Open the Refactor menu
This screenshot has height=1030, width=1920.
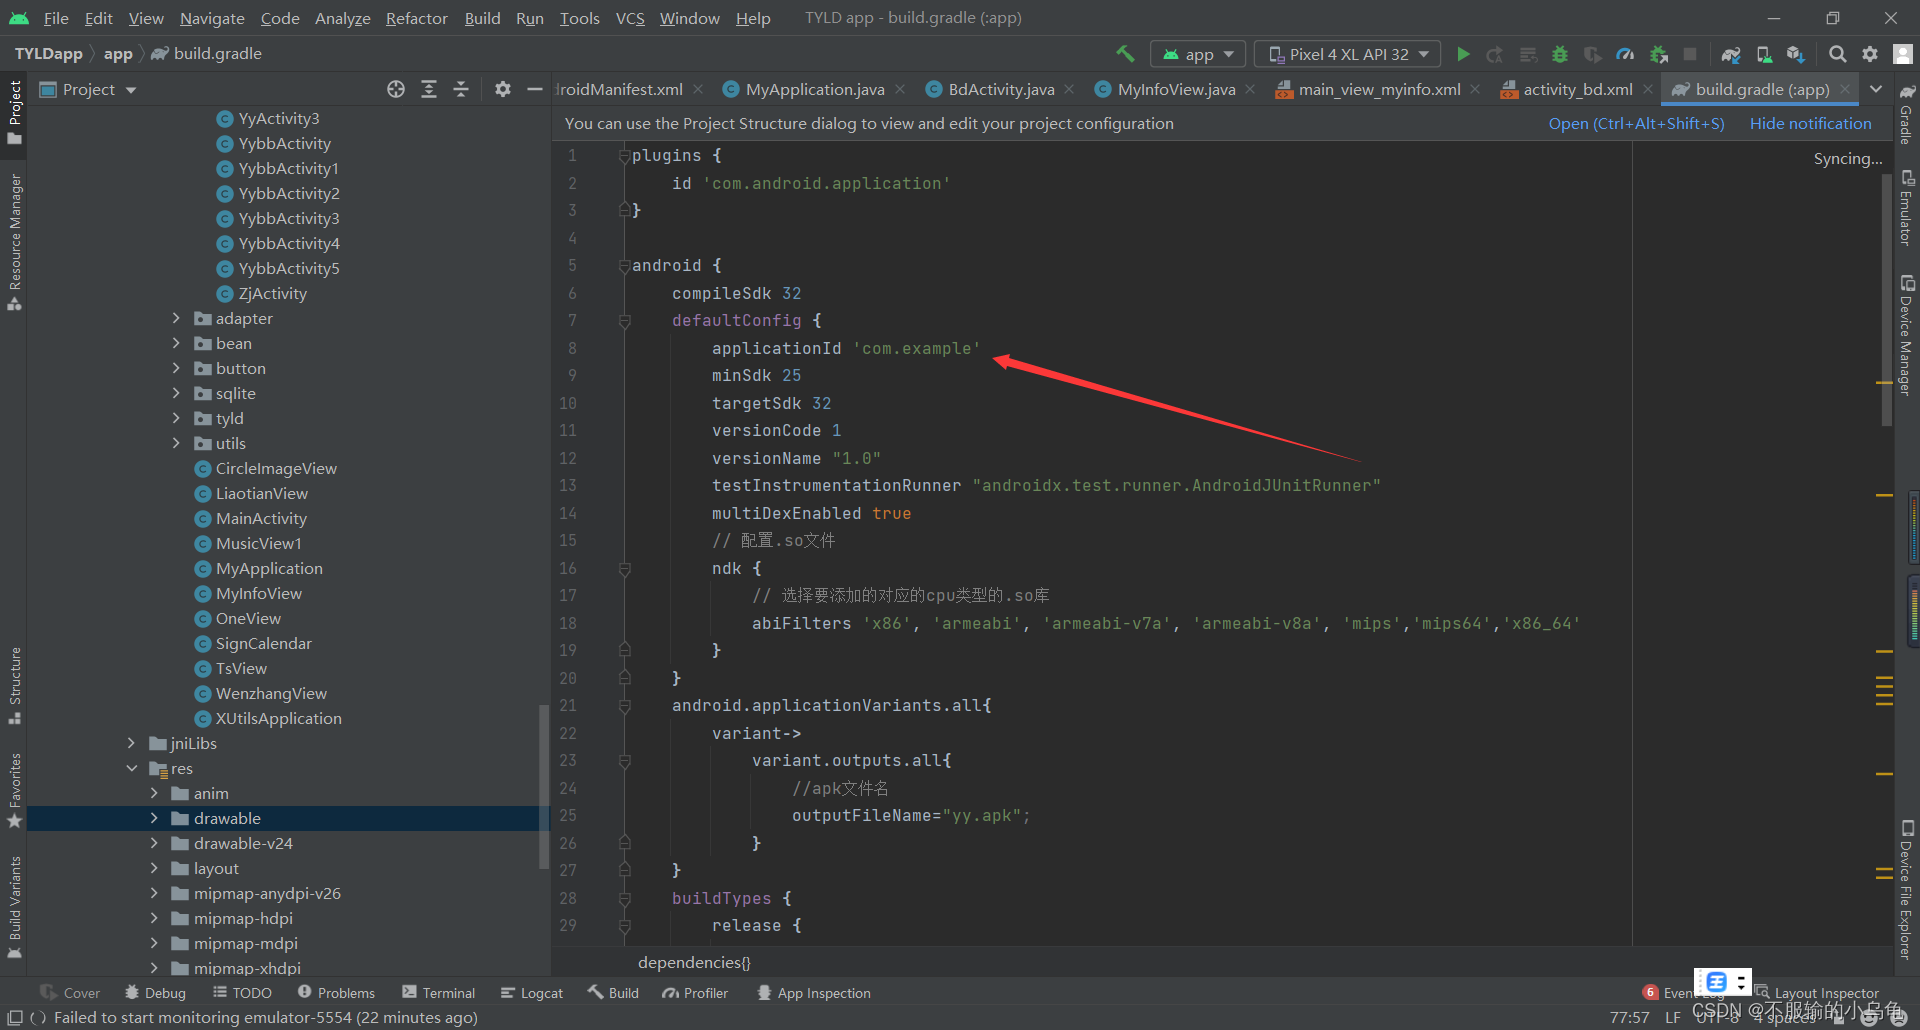coord(416,18)
